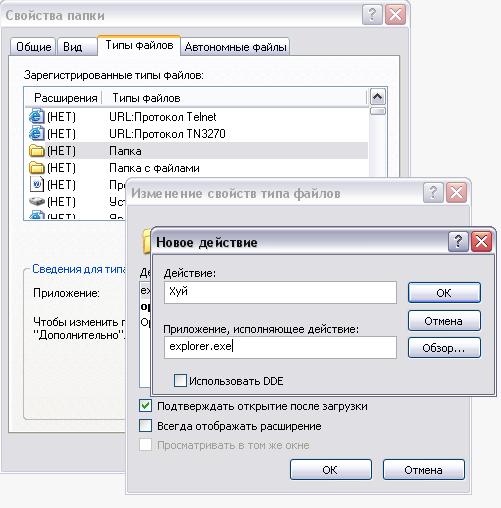
Task: Close the Новое действие dialog
Action: point(482,242)
